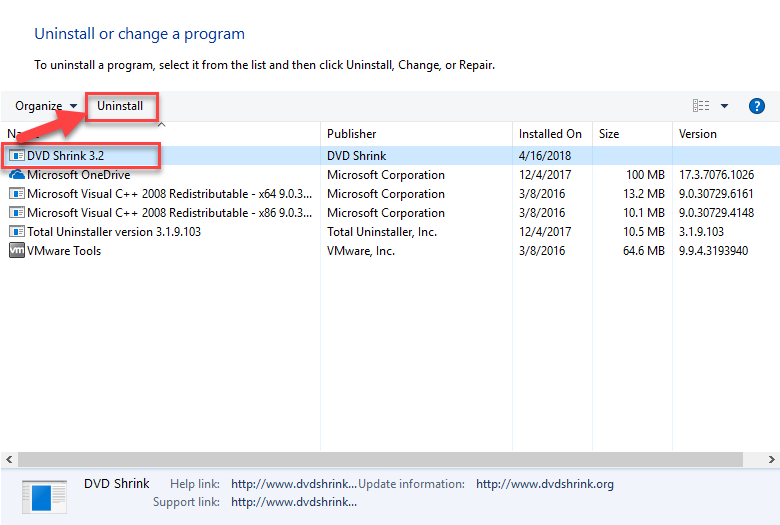Sort by the Installed On column header

[550, 134]
